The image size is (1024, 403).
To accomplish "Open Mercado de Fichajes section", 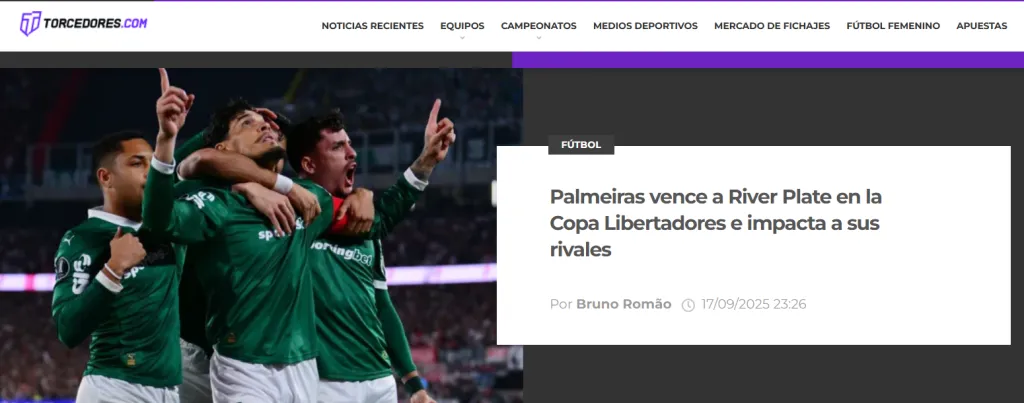I will coord(772,26).
